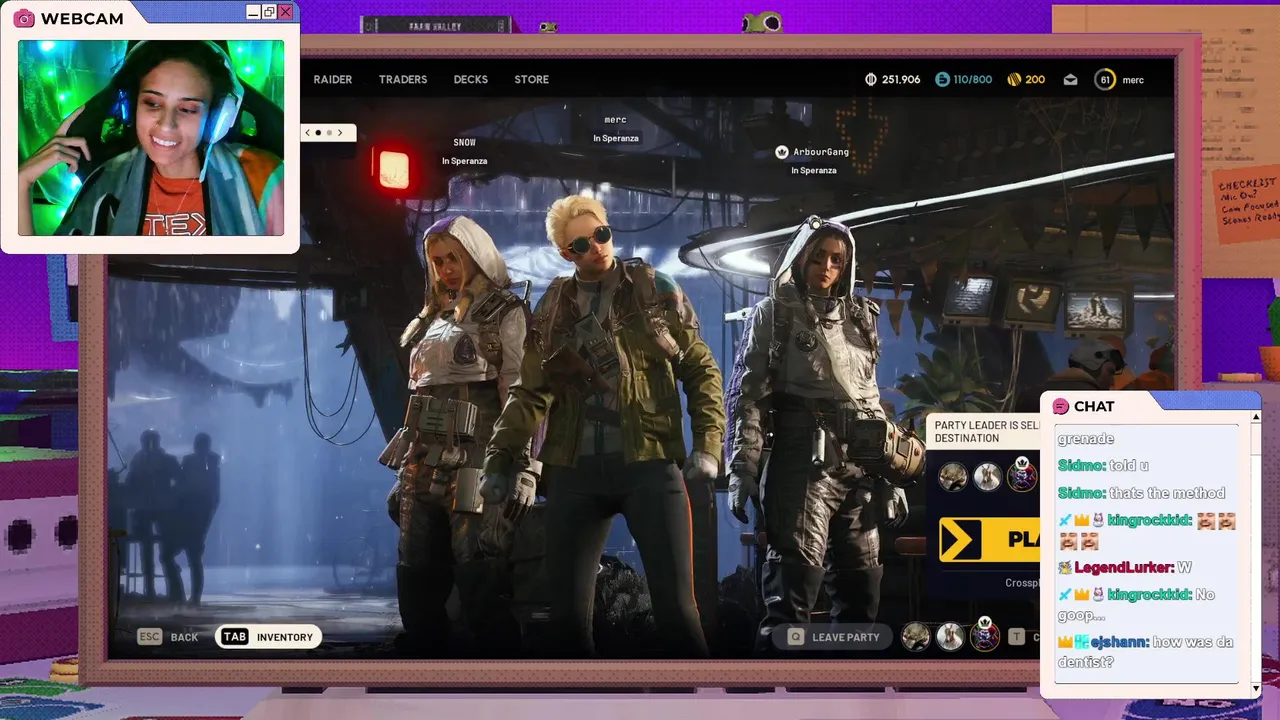This screenshot has height=720, width=1280.
Task: Click the coin currency icon beside 251,906
Action: pyautogui.click(x=871, y=80)
